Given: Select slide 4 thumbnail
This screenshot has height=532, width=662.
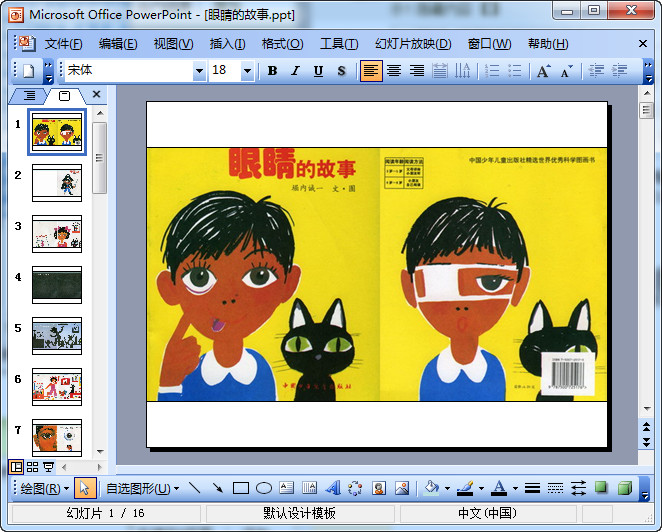Looking at the screenshot, I should tap(57, 285).
